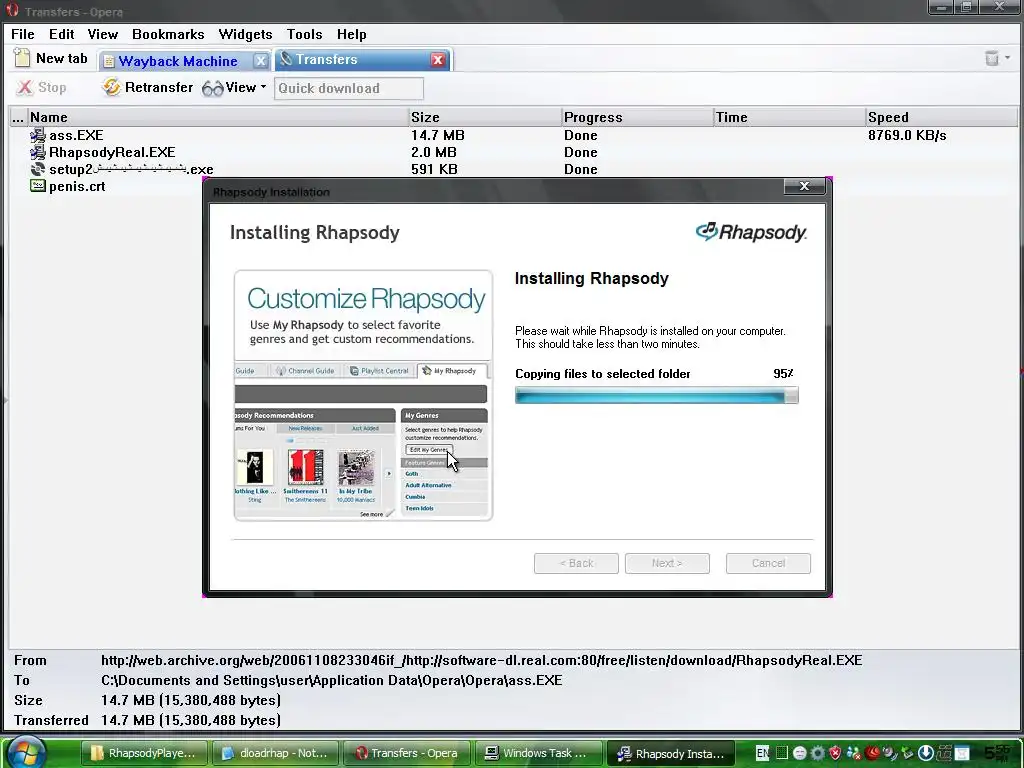Switch to dloadrhap Notepad taskbar button
1024x768 pixels.
click(x=275, y=753)
